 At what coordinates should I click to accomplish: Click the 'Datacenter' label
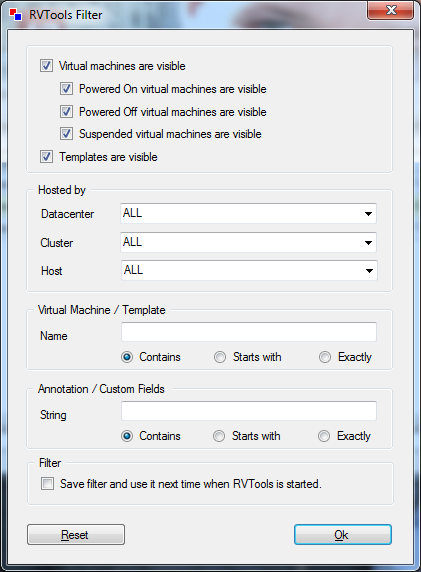pyautogui.click(x=67, y=214)
